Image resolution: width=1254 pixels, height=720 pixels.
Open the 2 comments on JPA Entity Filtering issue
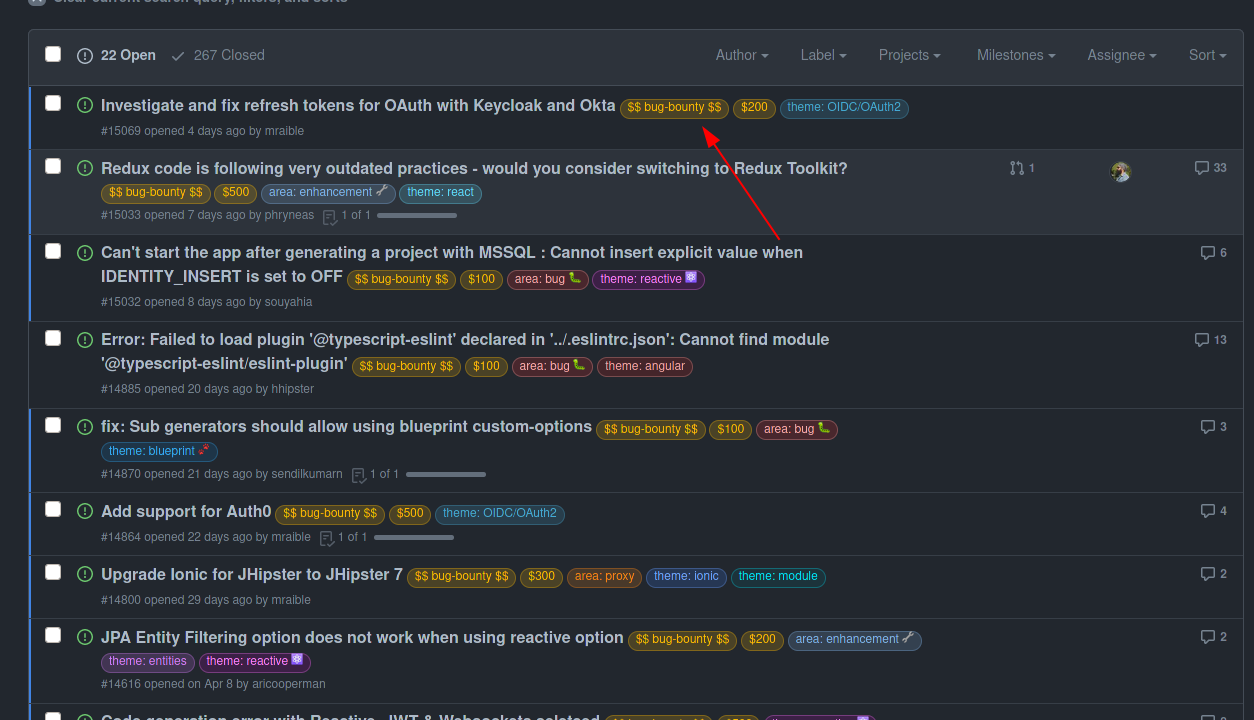point(1213,637)
